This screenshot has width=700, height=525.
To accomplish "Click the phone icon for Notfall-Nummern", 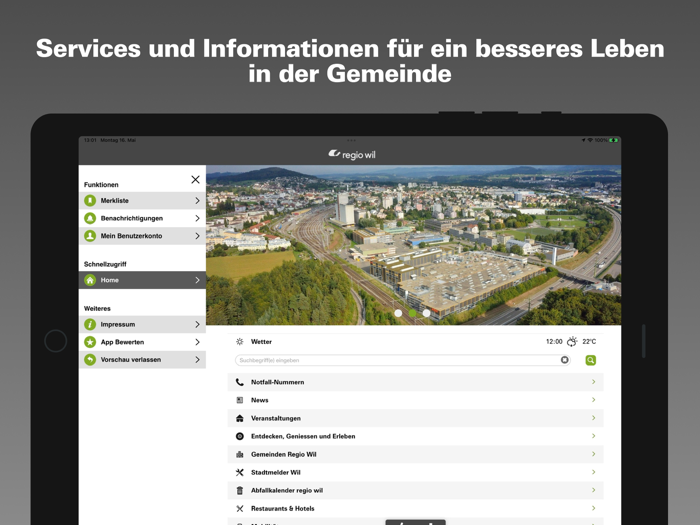I will 240,382.
